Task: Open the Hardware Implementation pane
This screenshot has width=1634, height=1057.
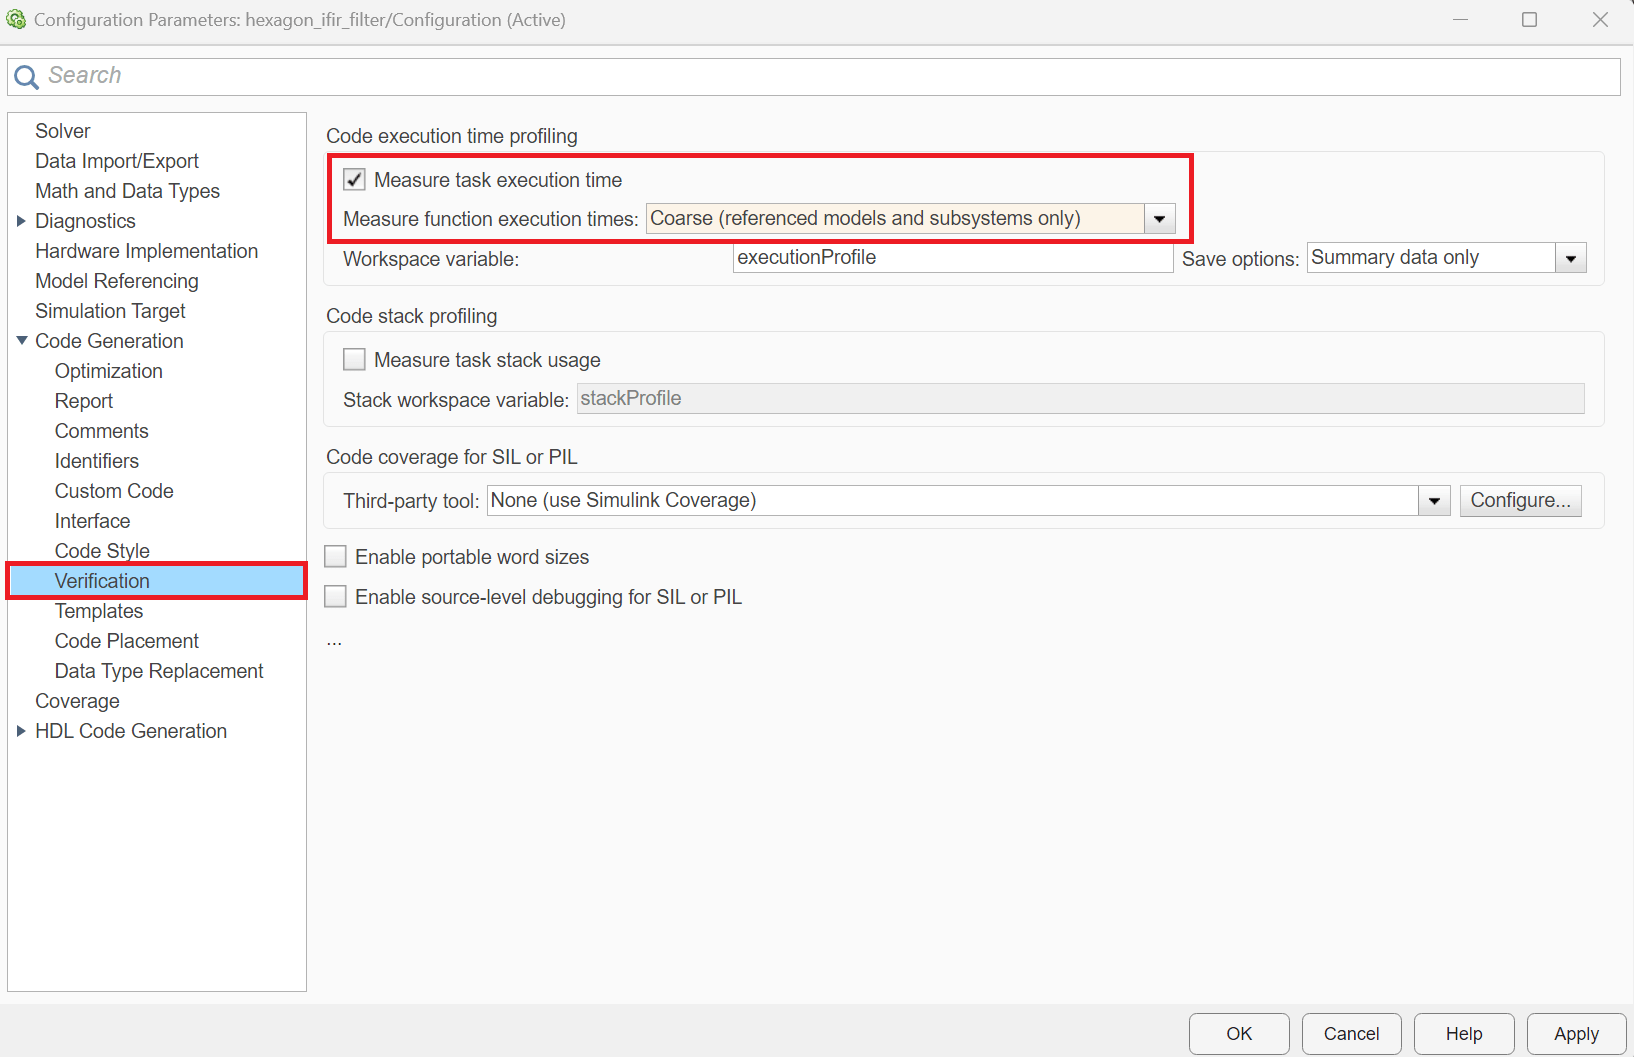Action: pos(146,251)
